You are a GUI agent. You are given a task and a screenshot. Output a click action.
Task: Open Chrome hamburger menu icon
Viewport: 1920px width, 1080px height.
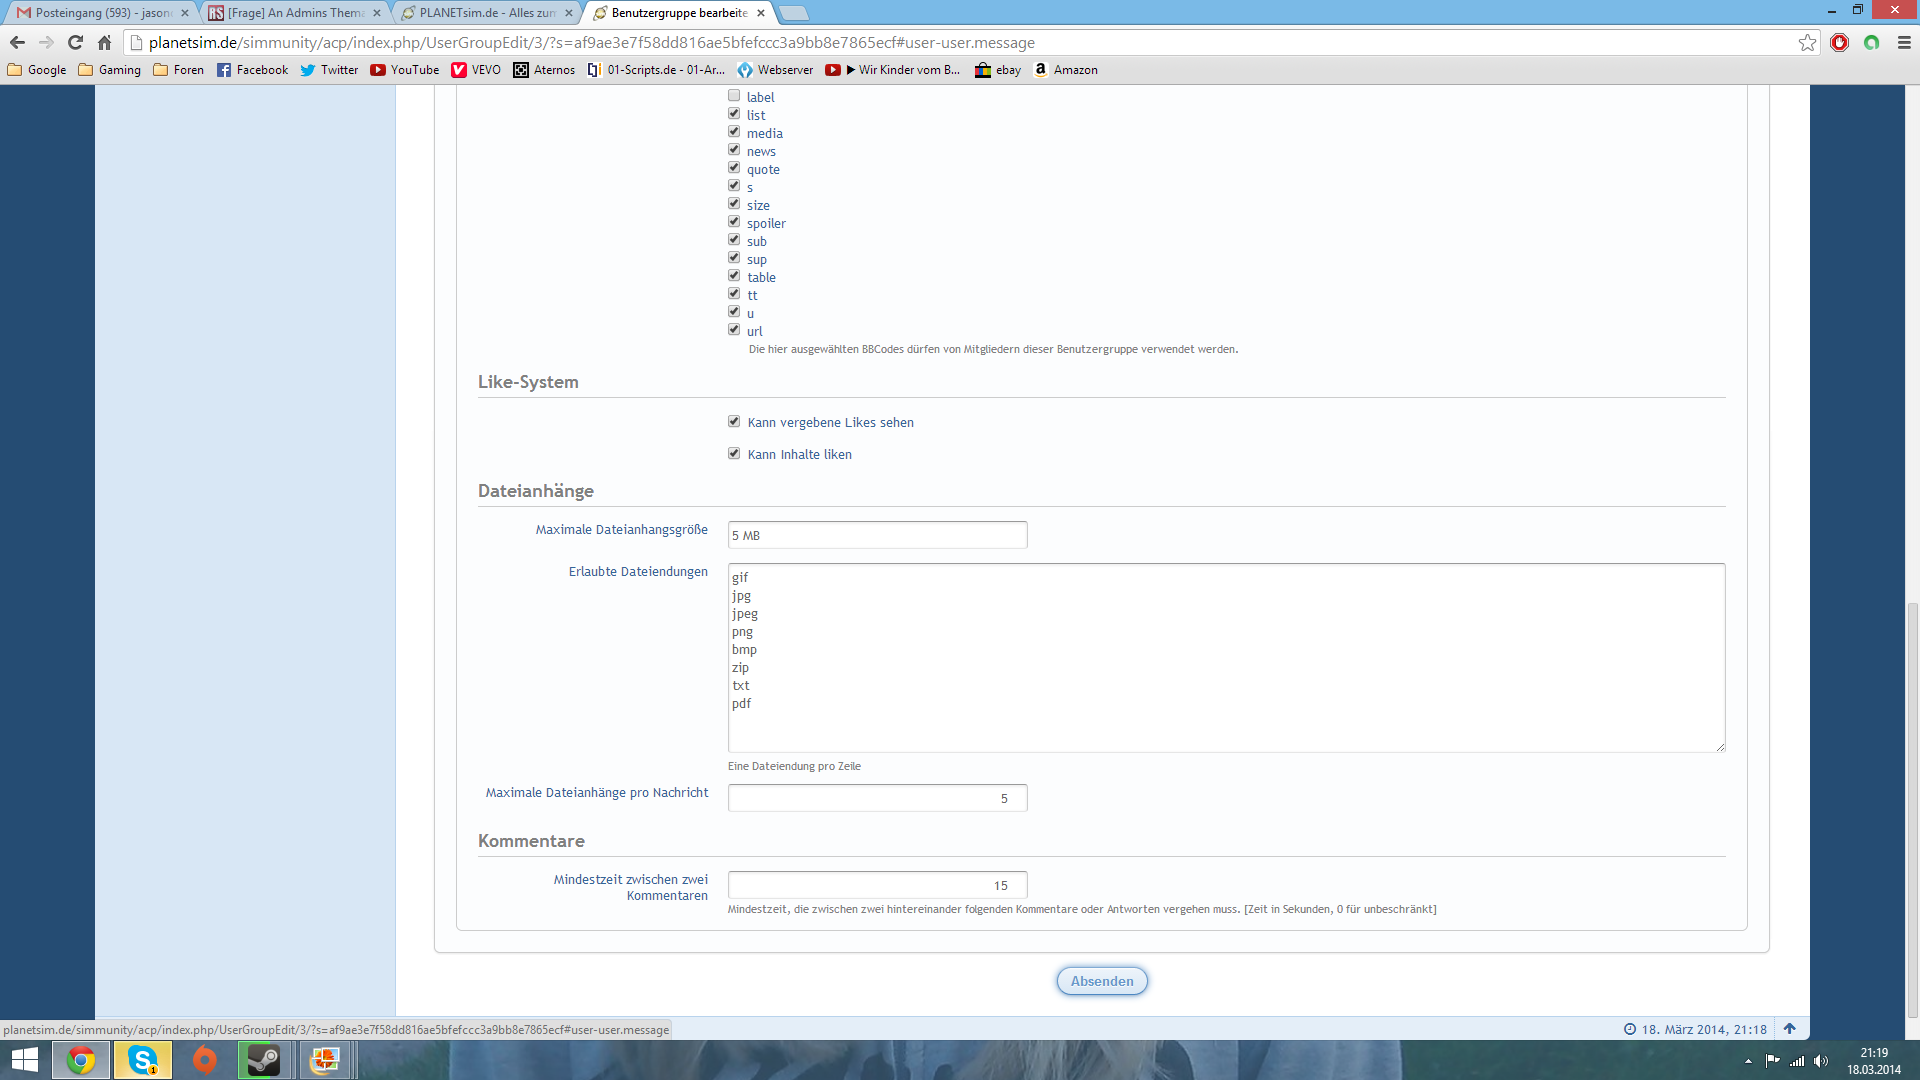1904,42
